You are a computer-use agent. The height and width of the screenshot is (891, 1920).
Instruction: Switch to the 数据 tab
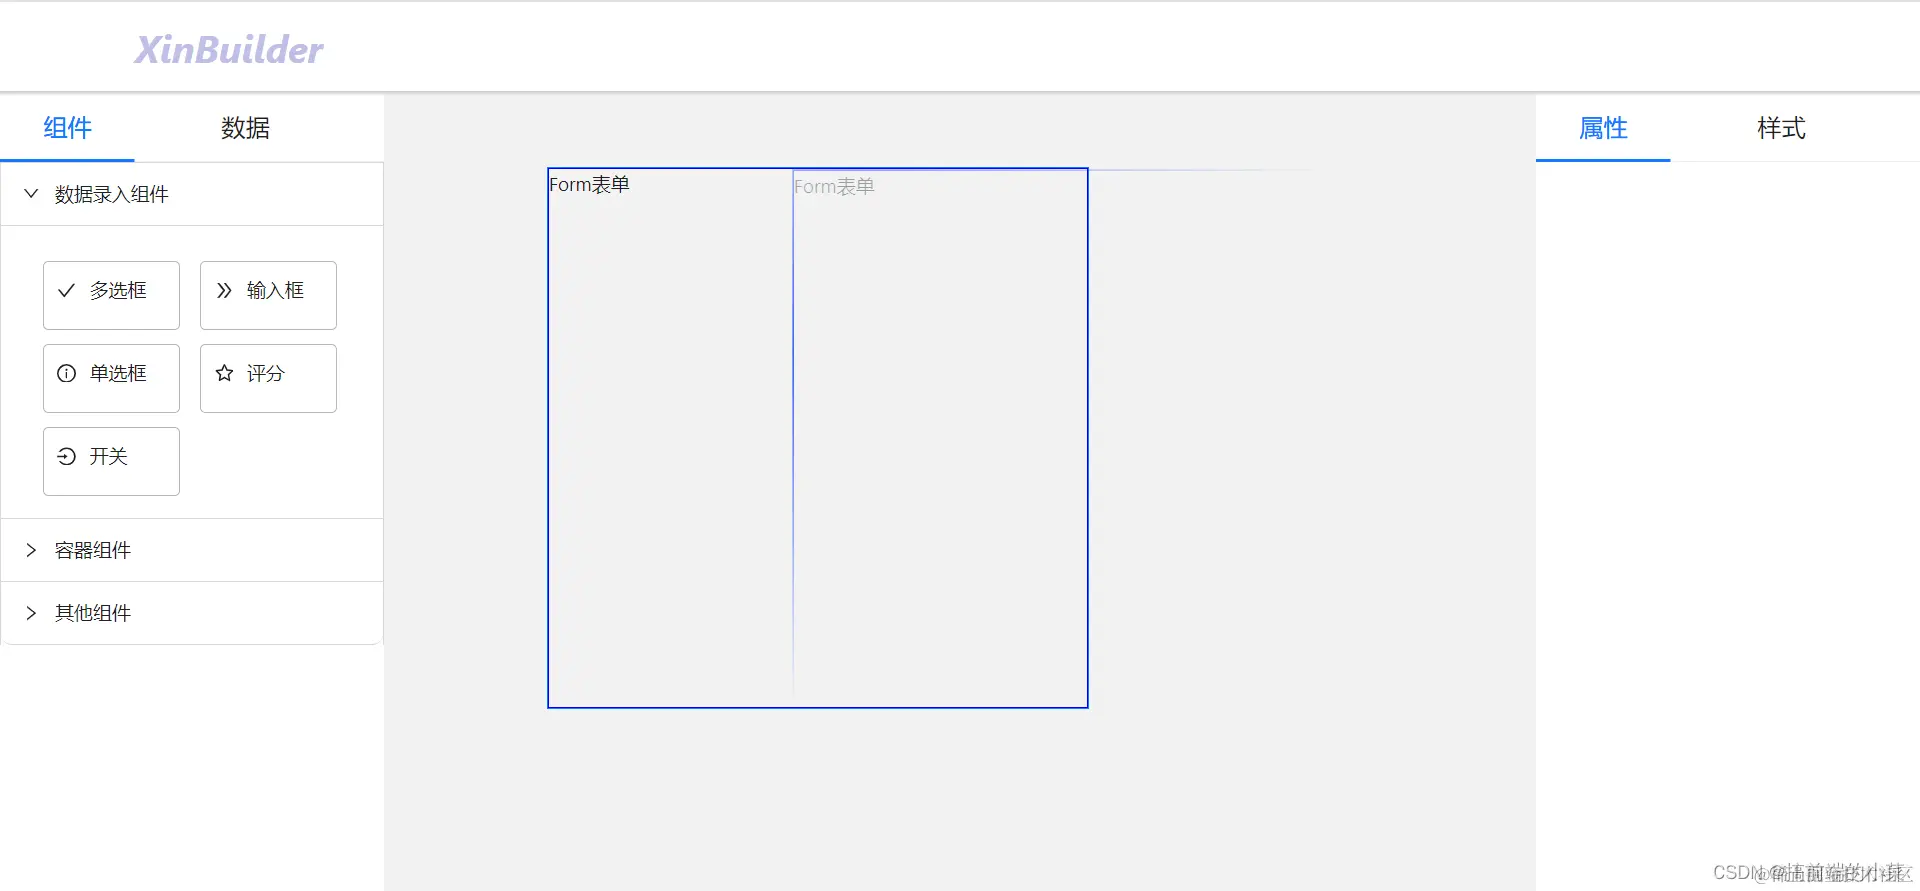[x=245, y=128]
